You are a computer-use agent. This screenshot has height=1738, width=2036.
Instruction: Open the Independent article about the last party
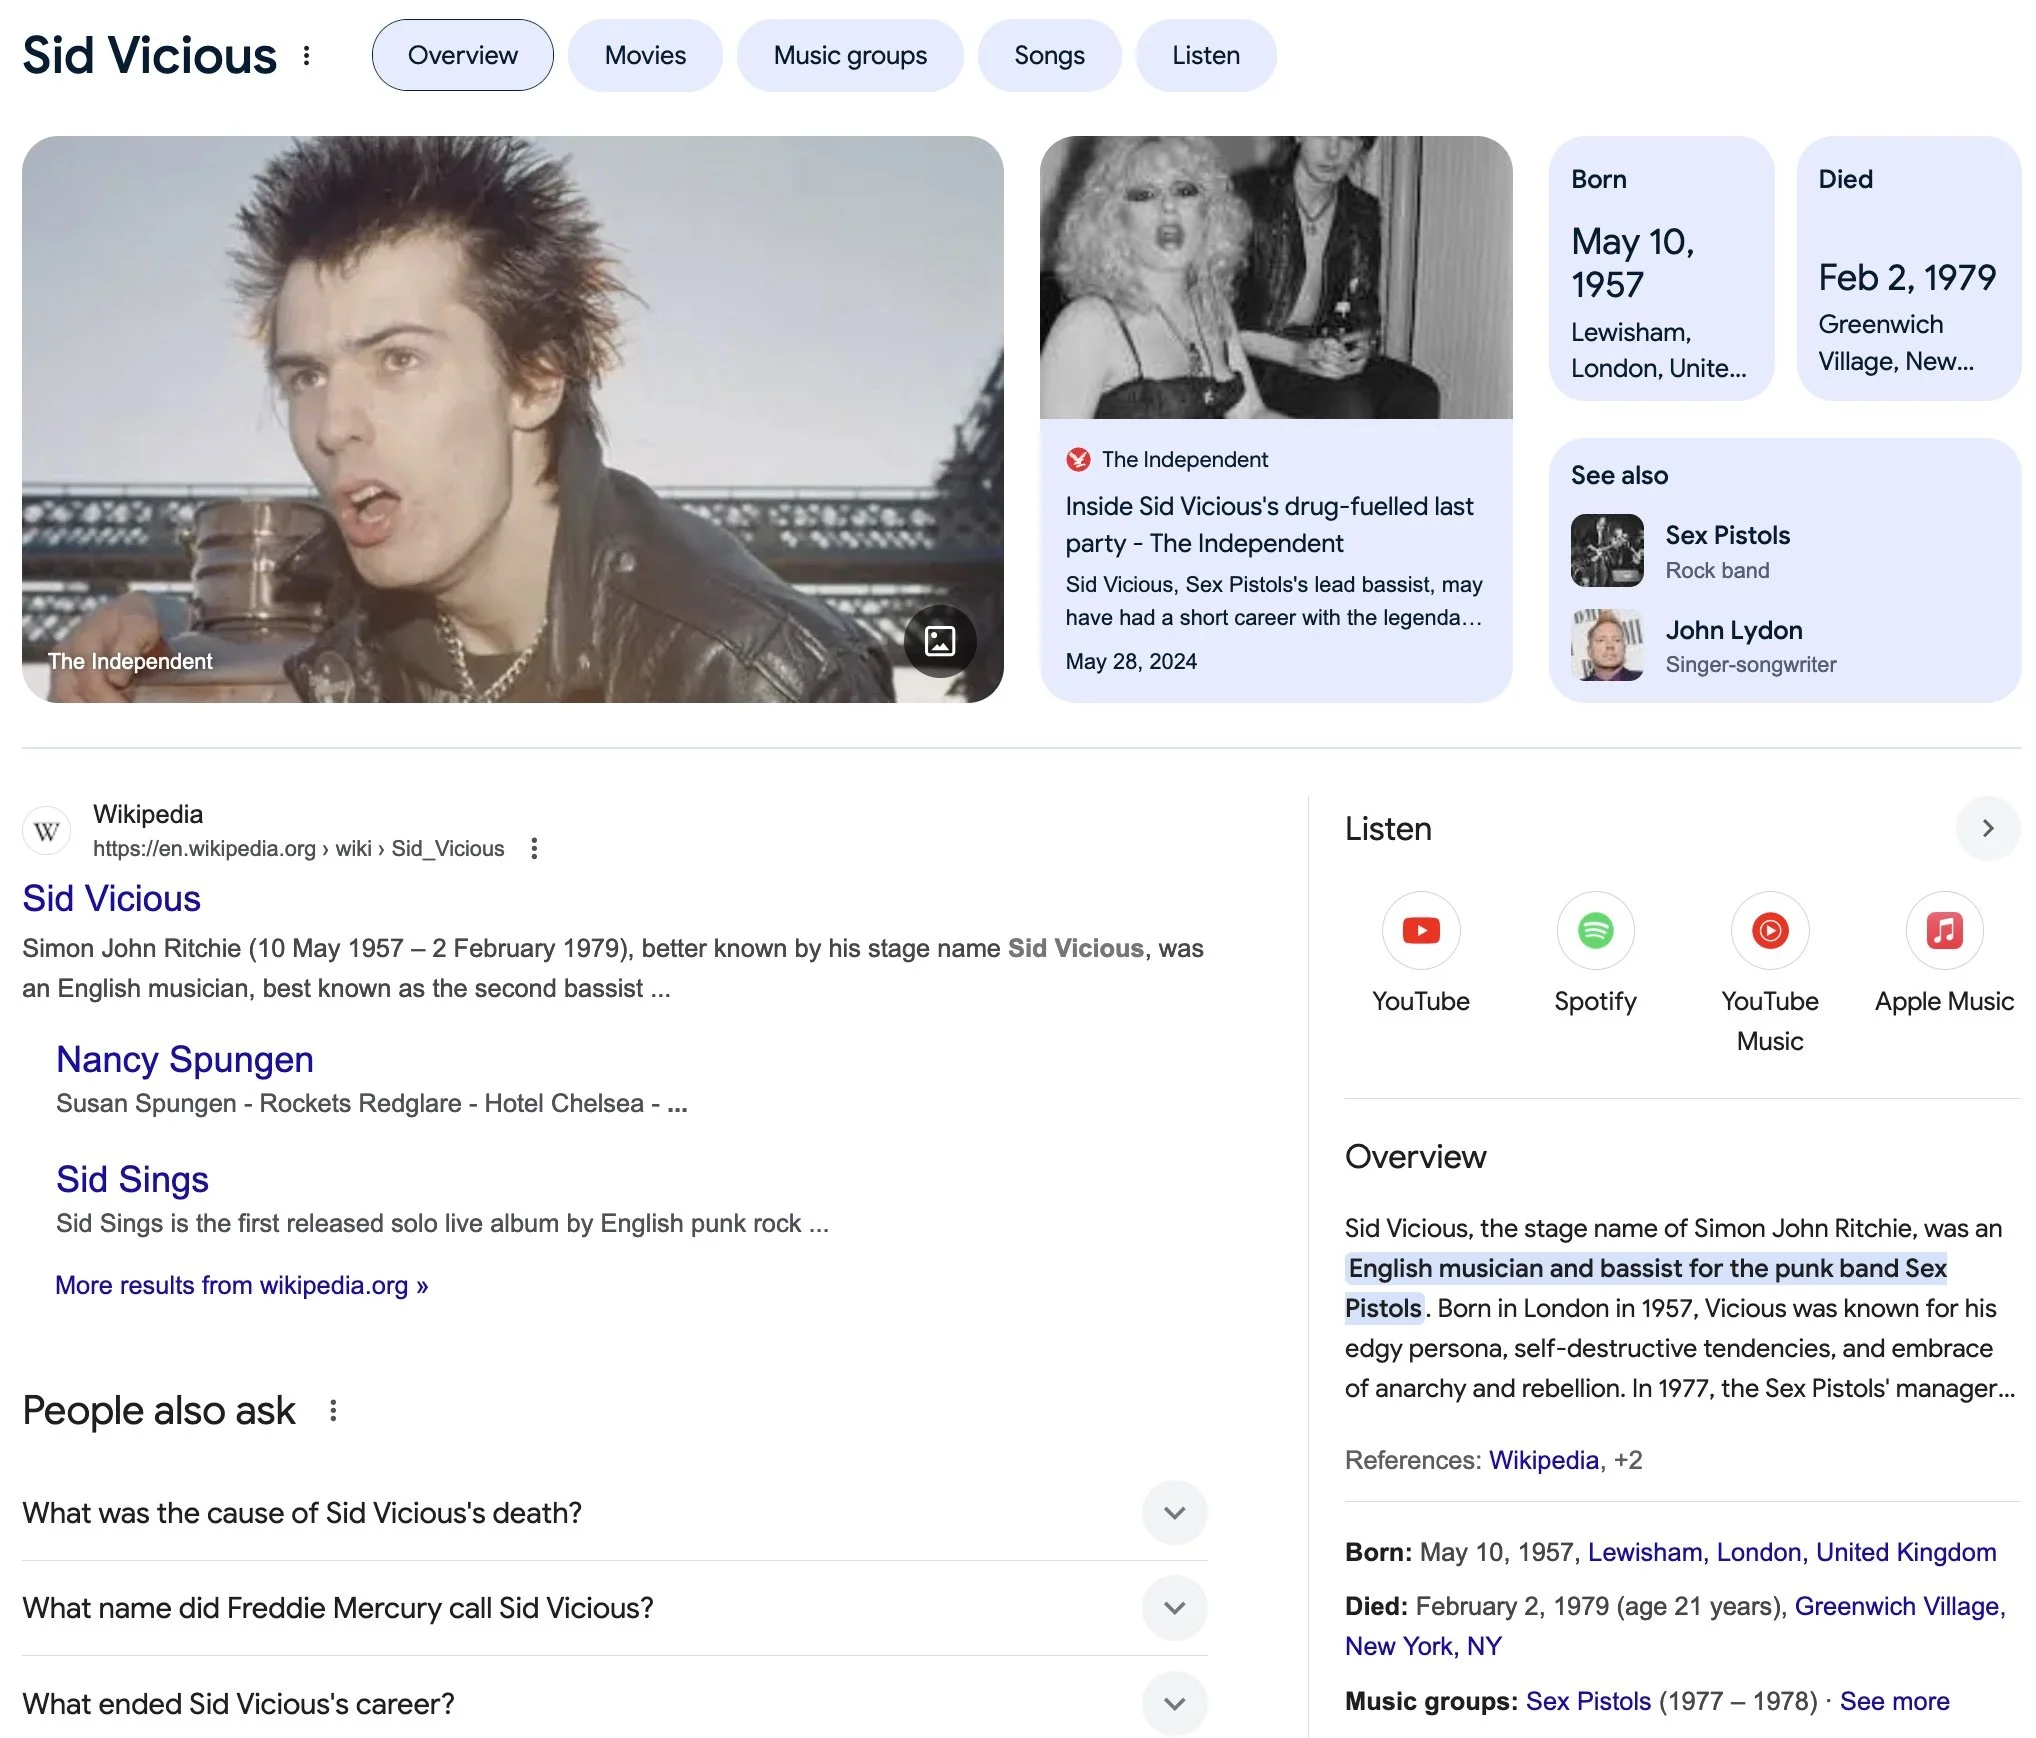(1268, 524)
